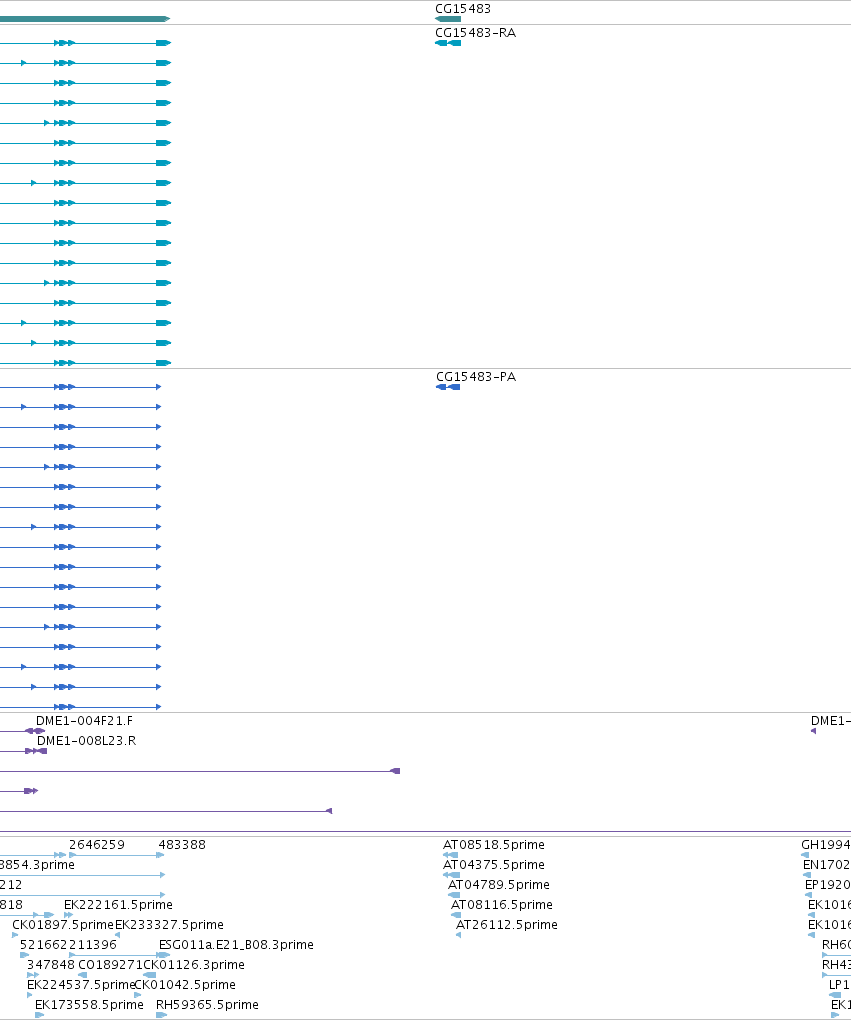Click the 483388 feature label
851x1020 pixels.
point(182,845)
